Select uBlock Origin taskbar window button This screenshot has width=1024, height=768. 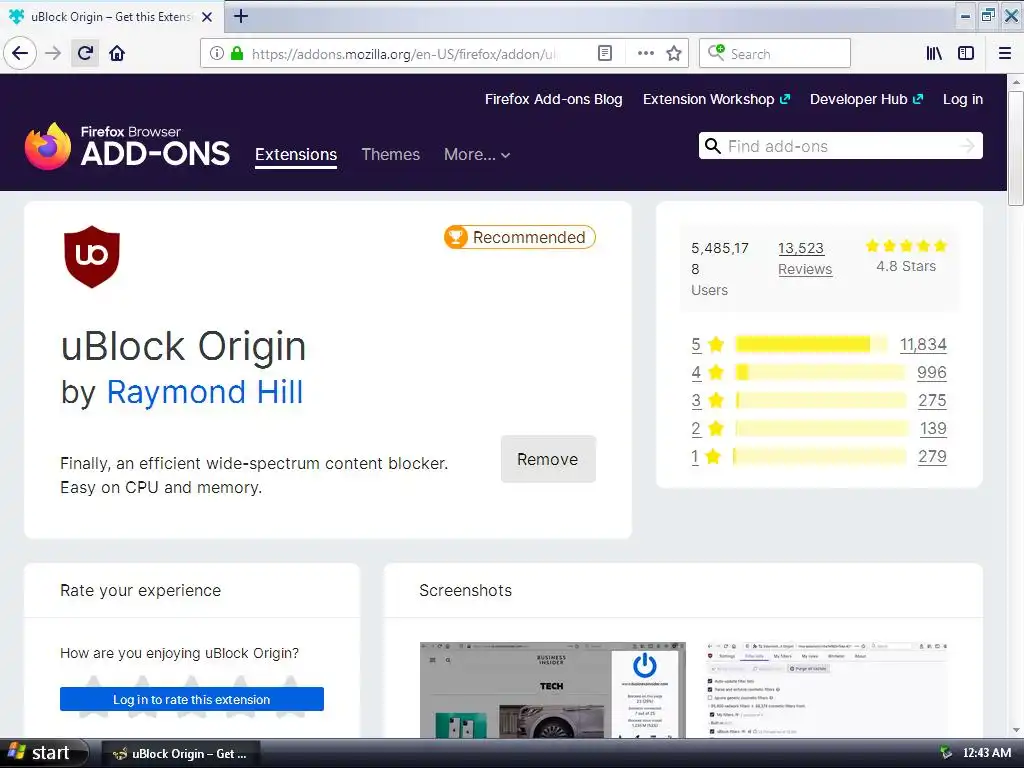(182, 754)
